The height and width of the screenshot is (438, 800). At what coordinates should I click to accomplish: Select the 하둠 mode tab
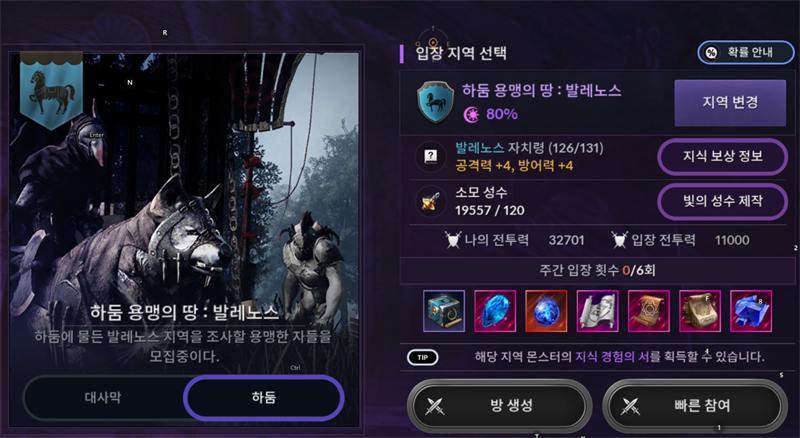(x=264, y=398)
